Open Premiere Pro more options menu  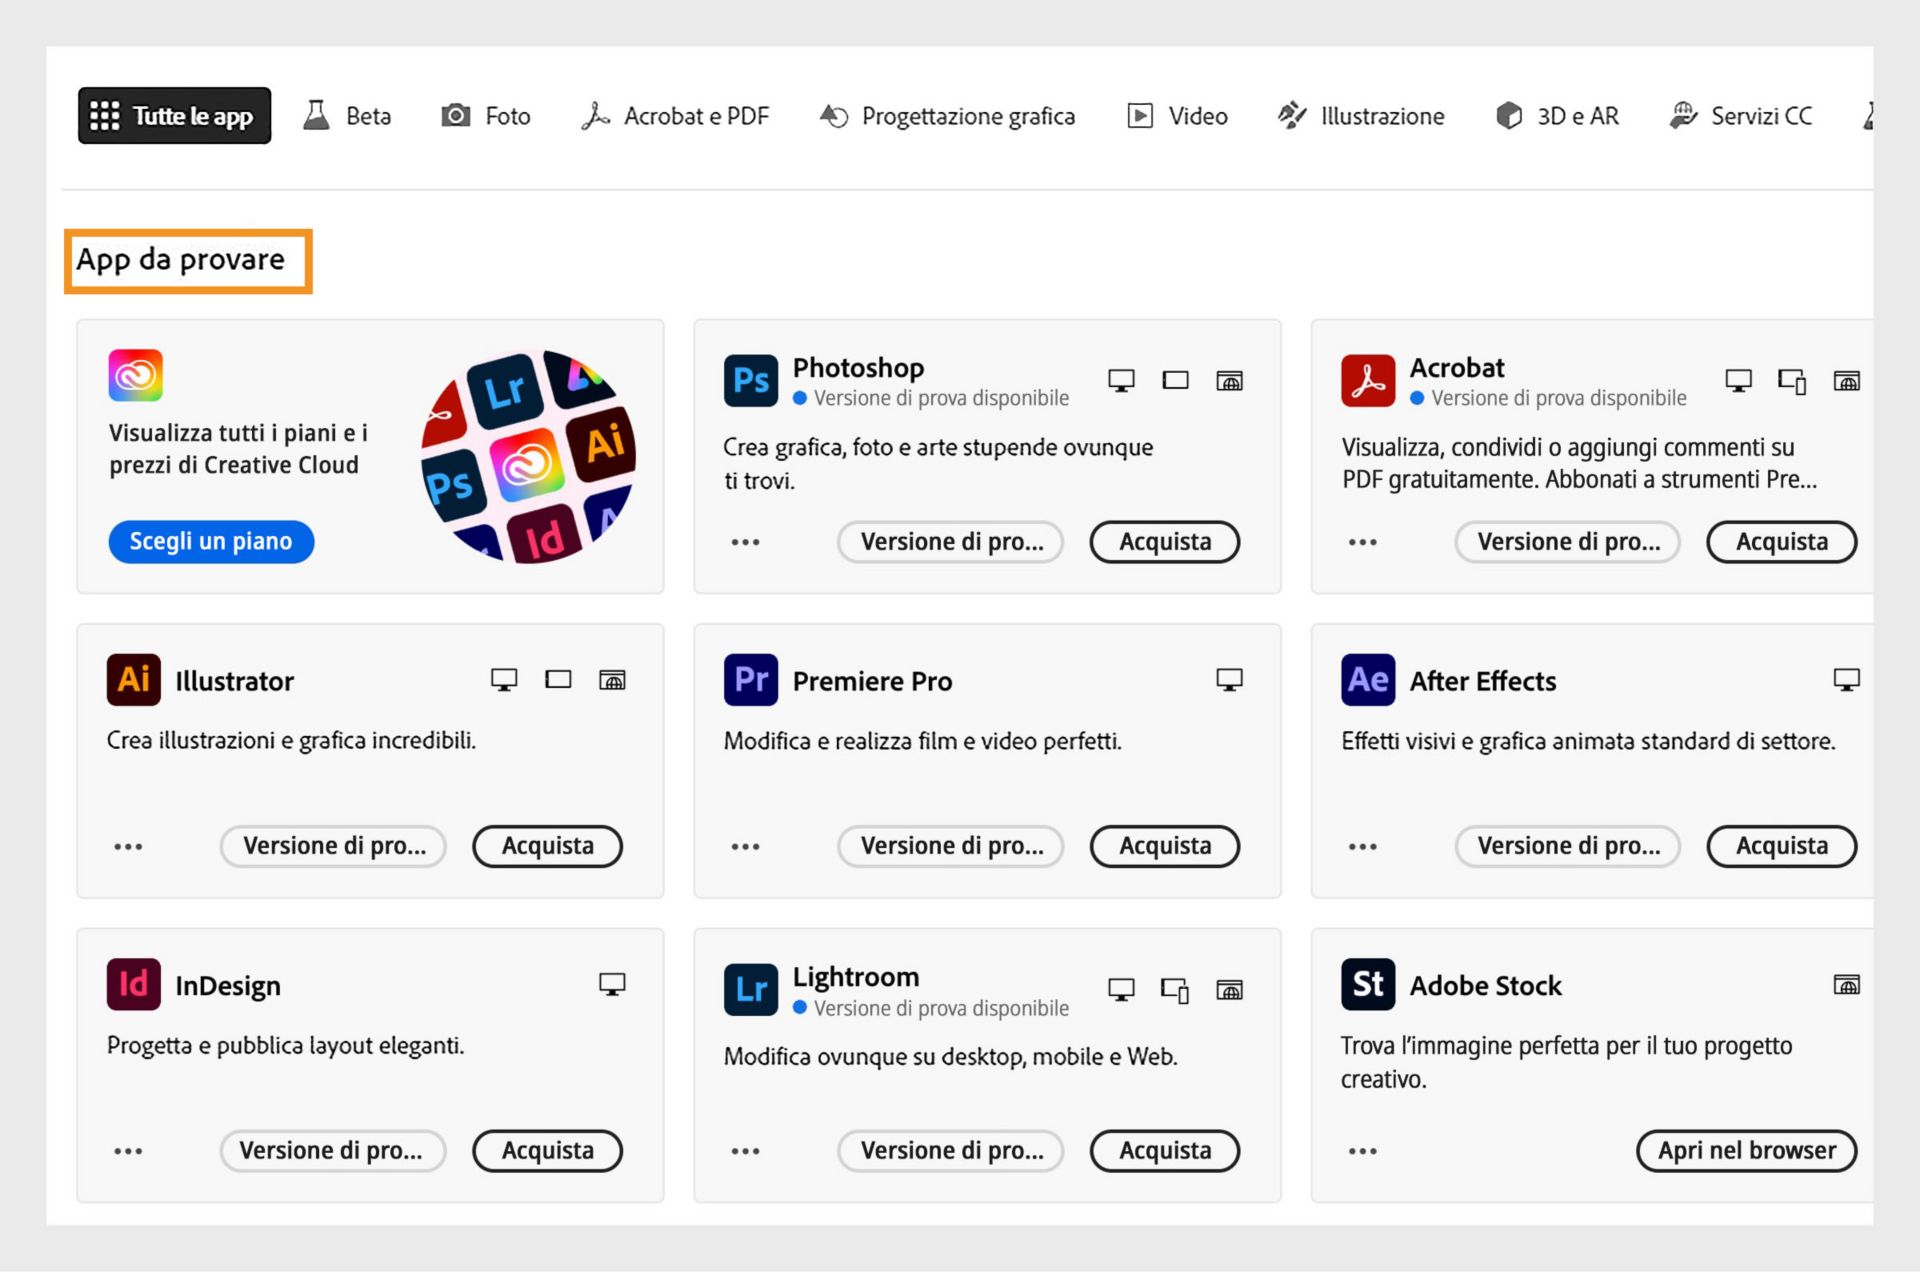coord(745,846)
